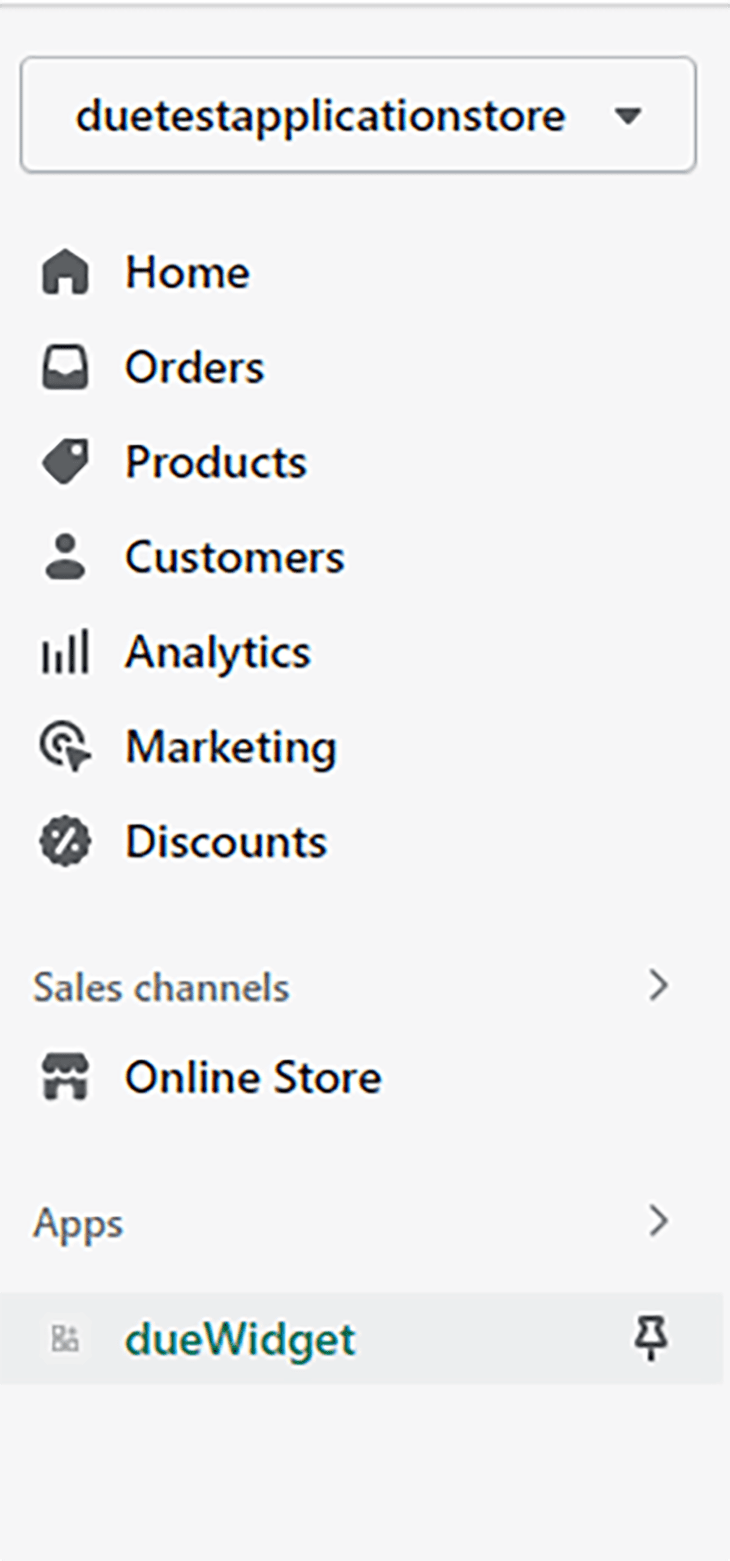Click the Products tag icon
Screen dimensions: 730x1561
[65, 462]
